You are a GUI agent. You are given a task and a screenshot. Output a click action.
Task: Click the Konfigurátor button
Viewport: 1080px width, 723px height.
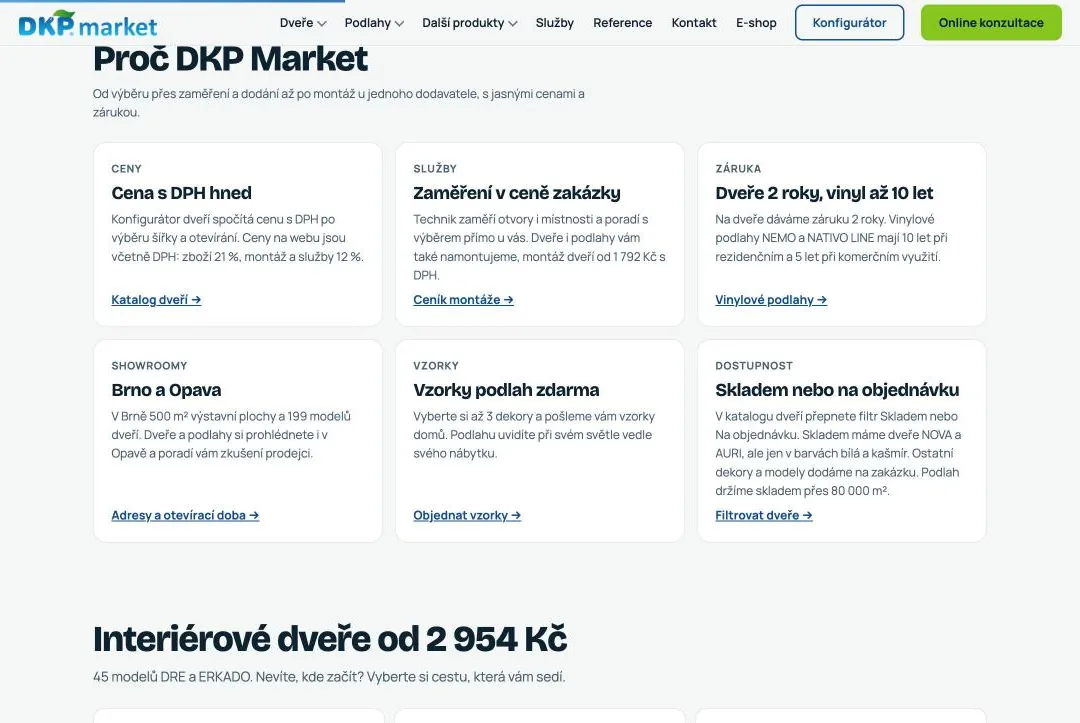pos(849,23)
